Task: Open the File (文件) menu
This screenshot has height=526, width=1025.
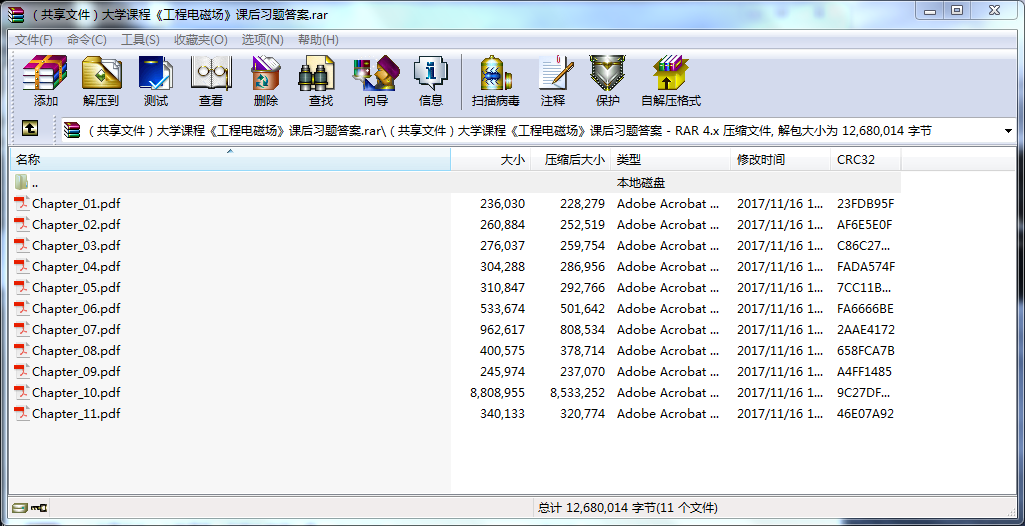Action: point(34,40)
